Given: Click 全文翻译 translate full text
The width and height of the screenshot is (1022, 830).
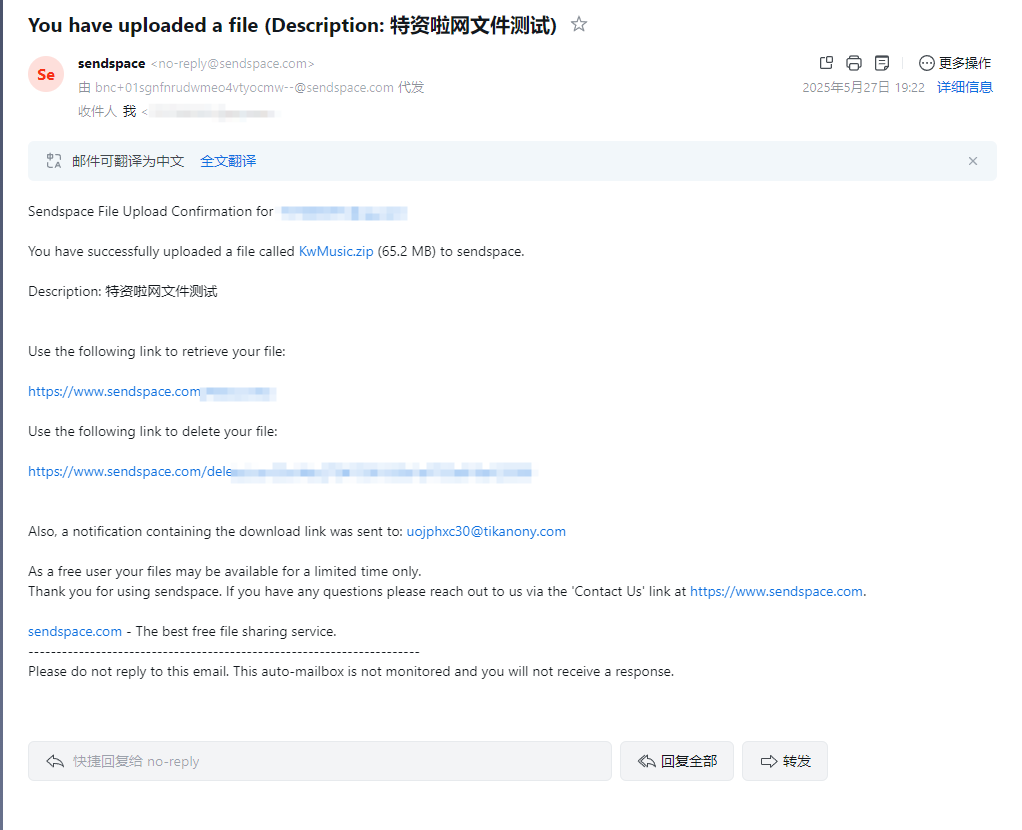Looking at the screenshot, I should [x=228, y=161].
